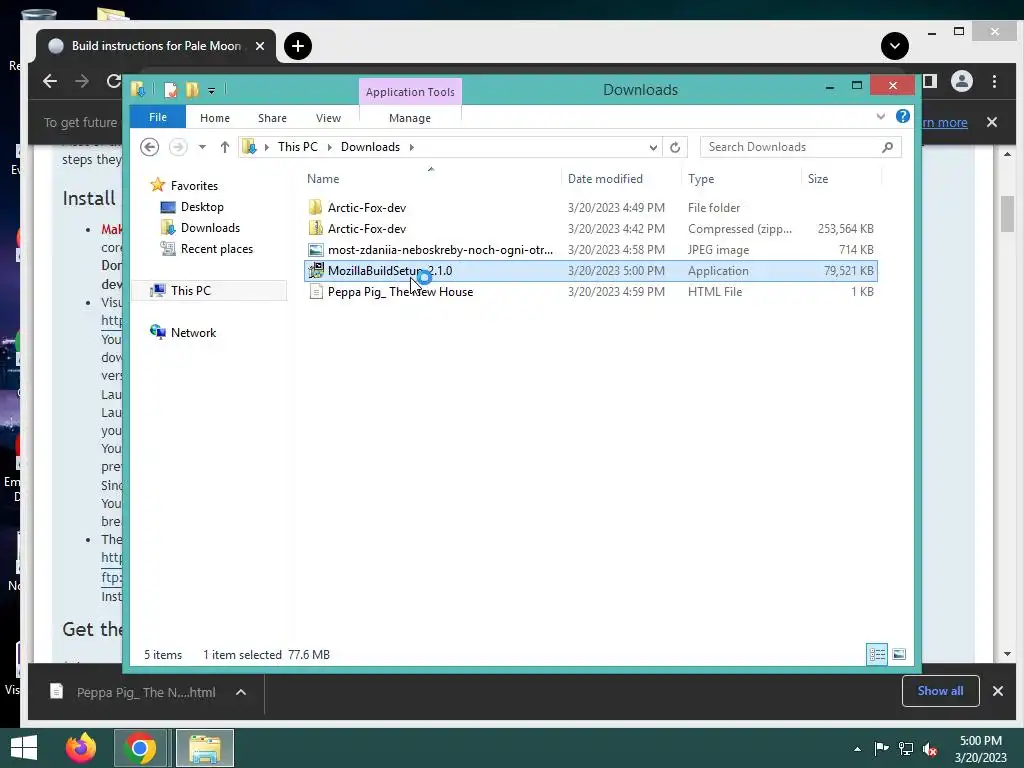The height and width of the screenshot is (768, 1024).
Task: Select the Arctic-Fox-dev compressed zip file
Action: [x=590, y=229]
